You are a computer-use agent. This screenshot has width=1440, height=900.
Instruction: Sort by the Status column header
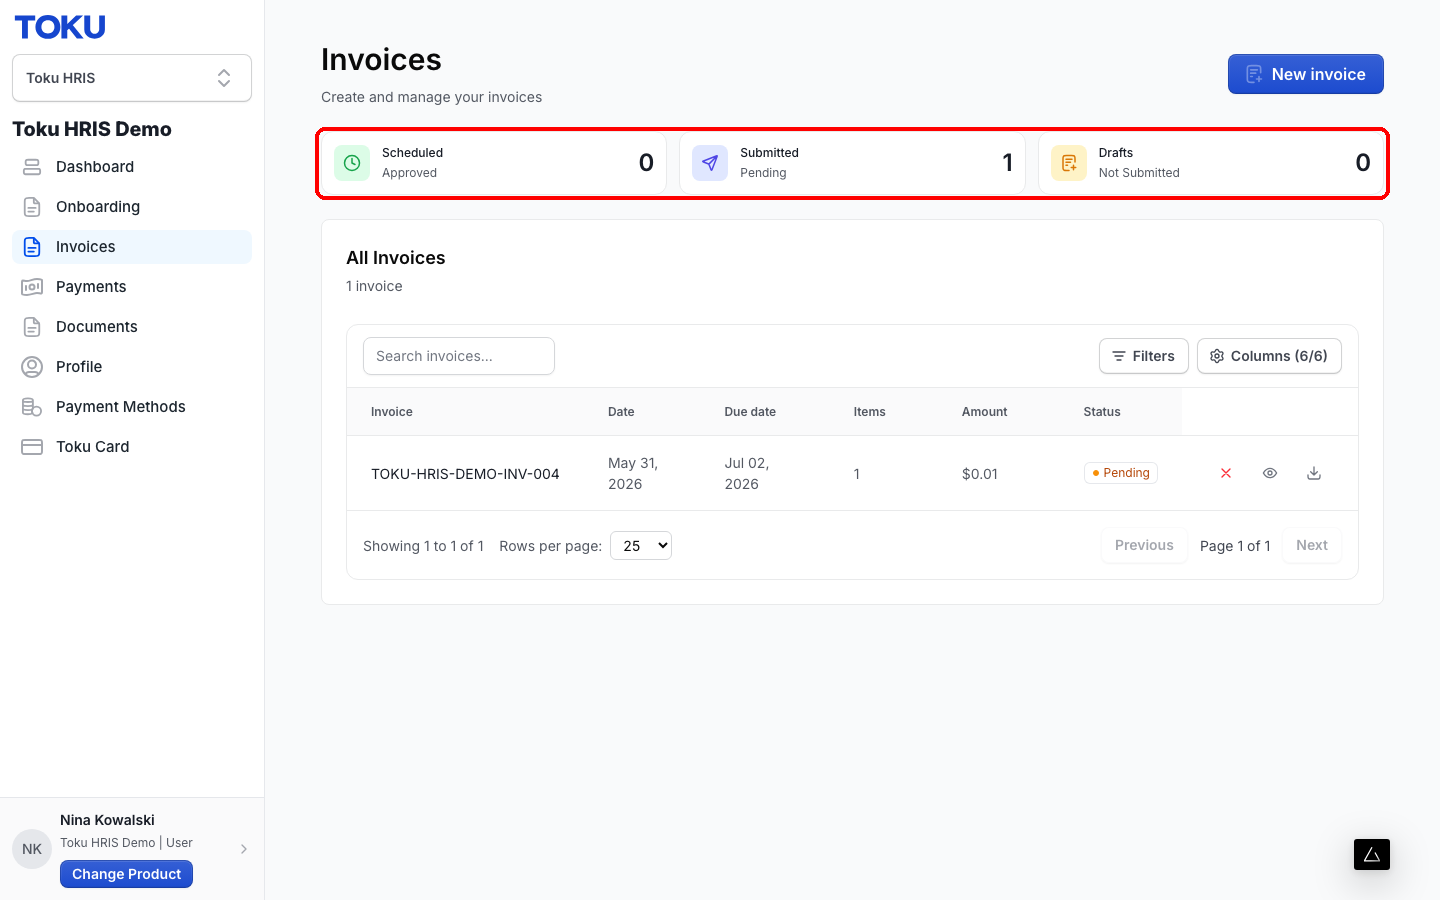(1102, 412)
